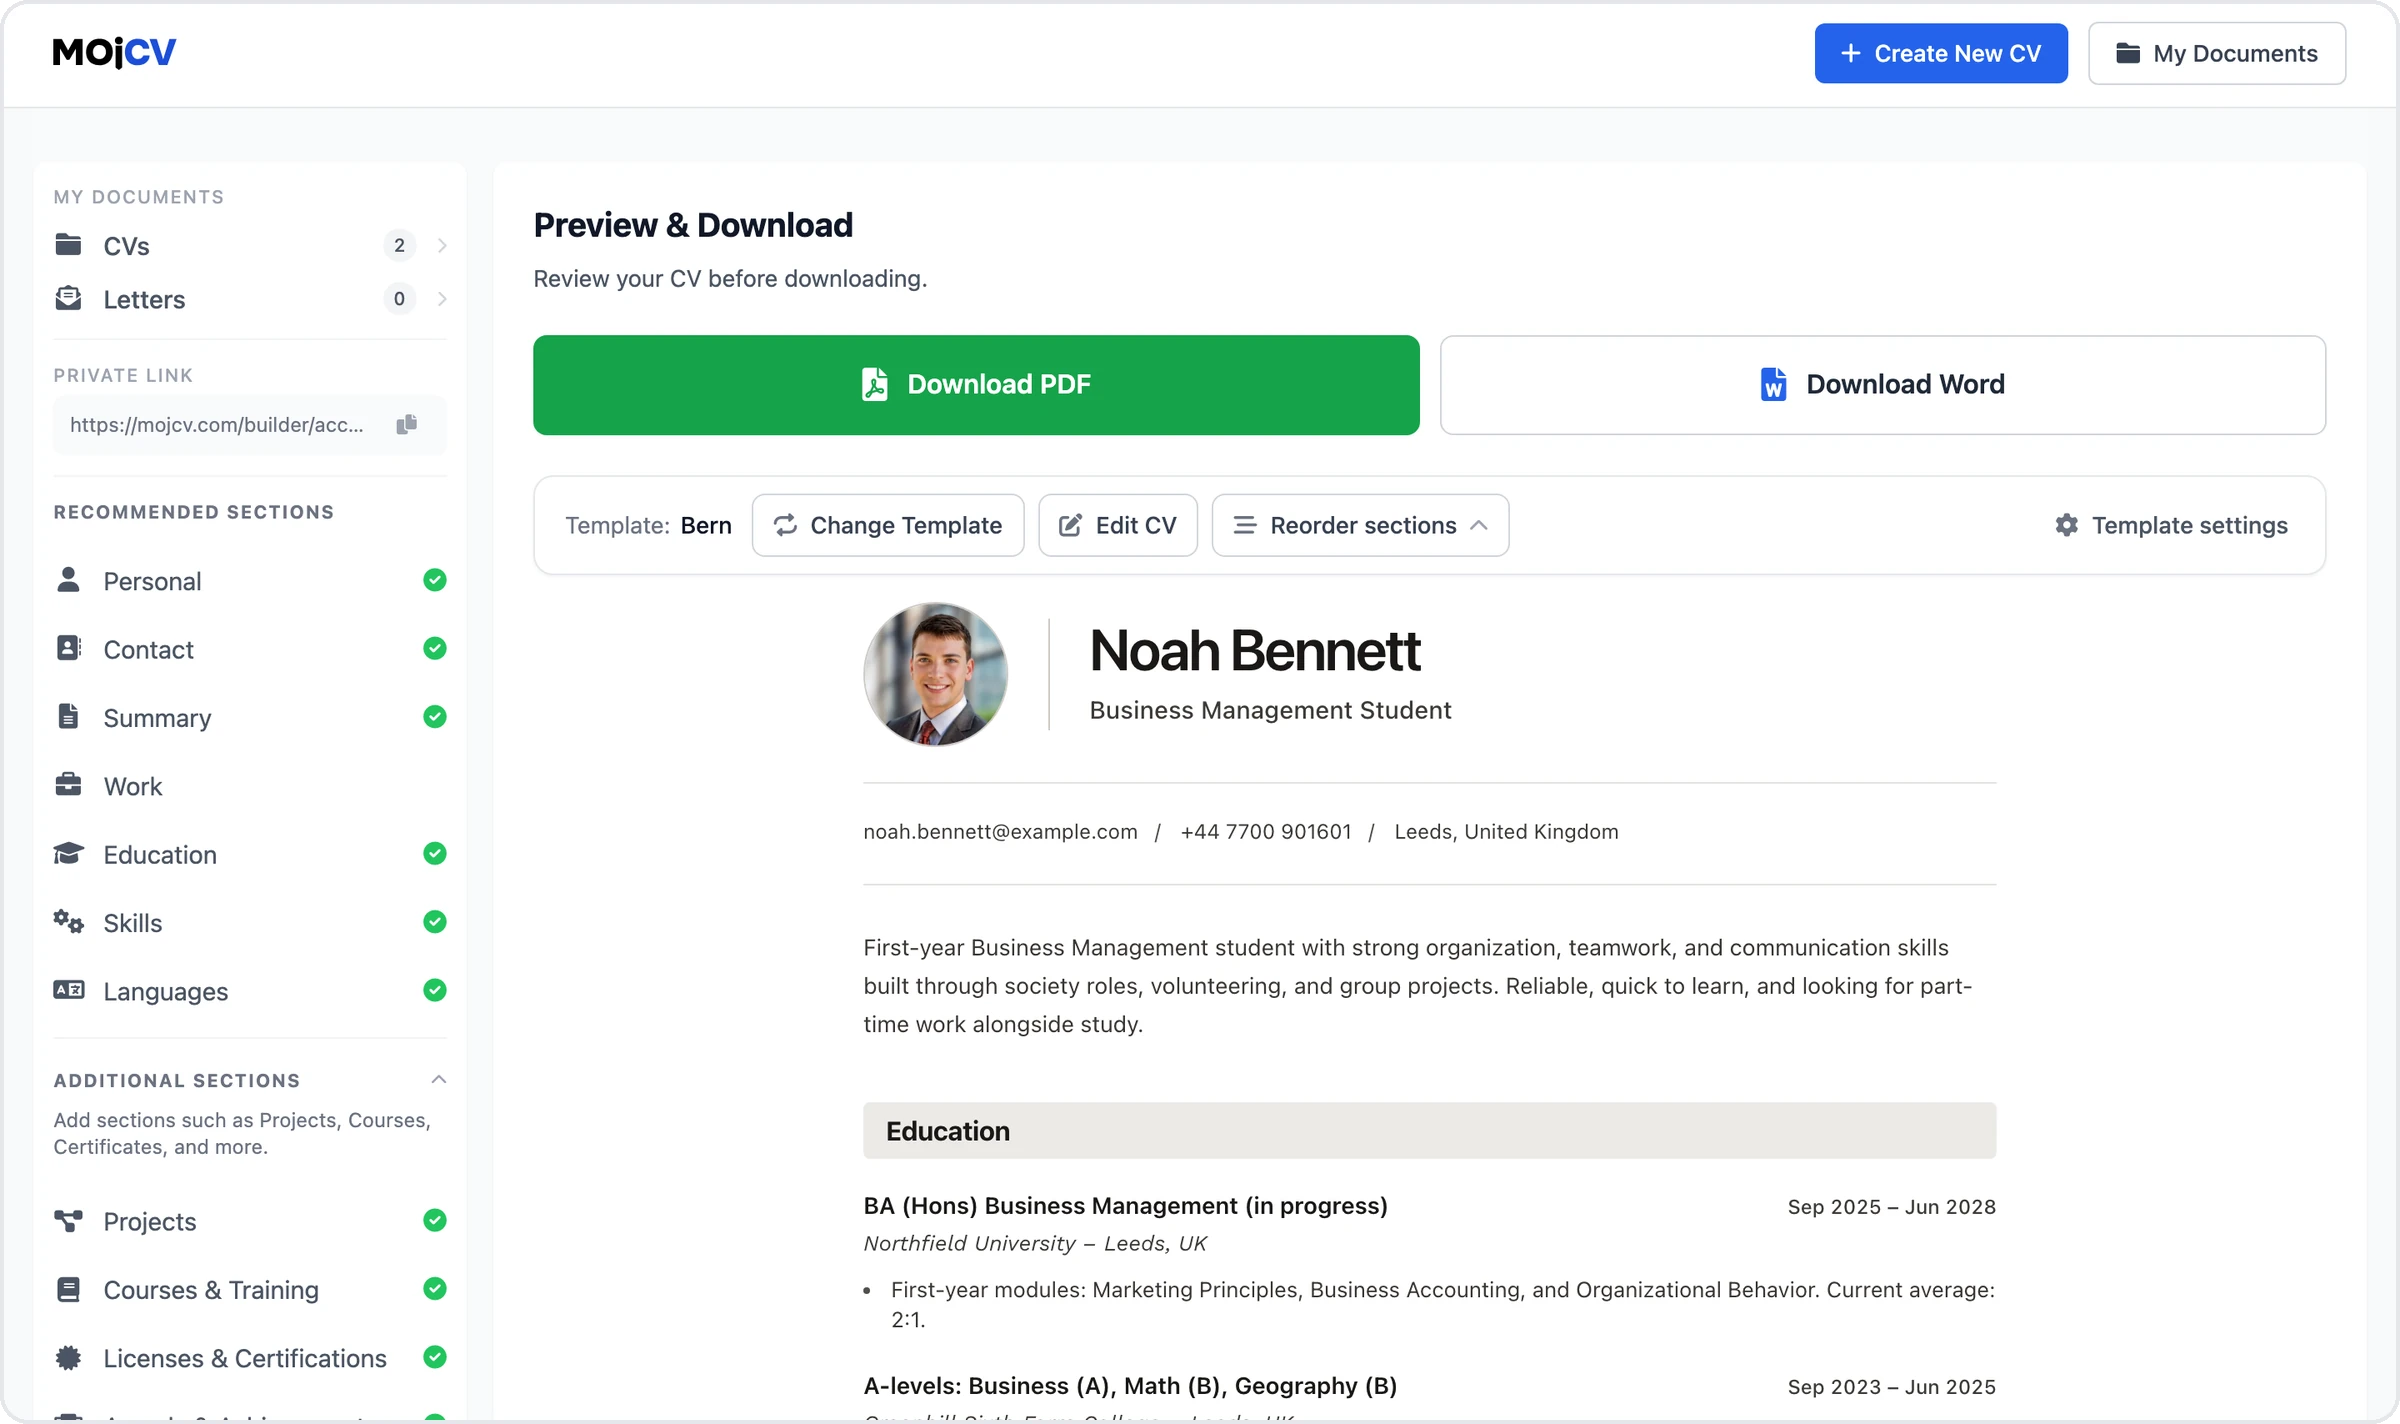This screenshot has width=2400, height=1424.
Task: Open My Documents from the header
Action: pos(2217,53)
